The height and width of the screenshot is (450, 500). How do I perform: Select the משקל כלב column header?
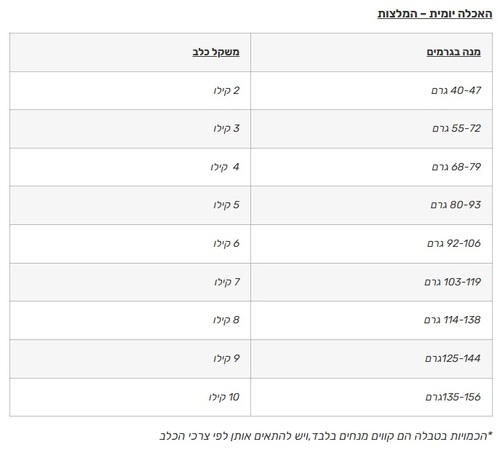click(130, 52)
